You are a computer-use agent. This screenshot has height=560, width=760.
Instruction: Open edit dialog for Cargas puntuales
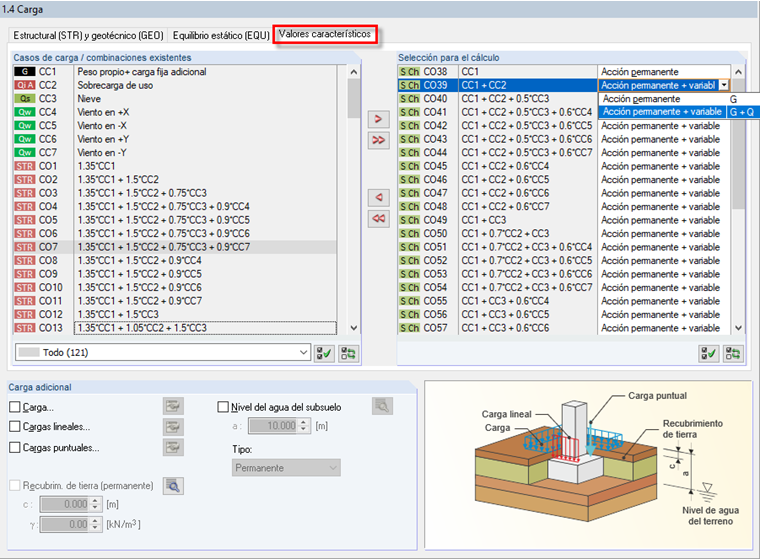click(x=173, y=448)
